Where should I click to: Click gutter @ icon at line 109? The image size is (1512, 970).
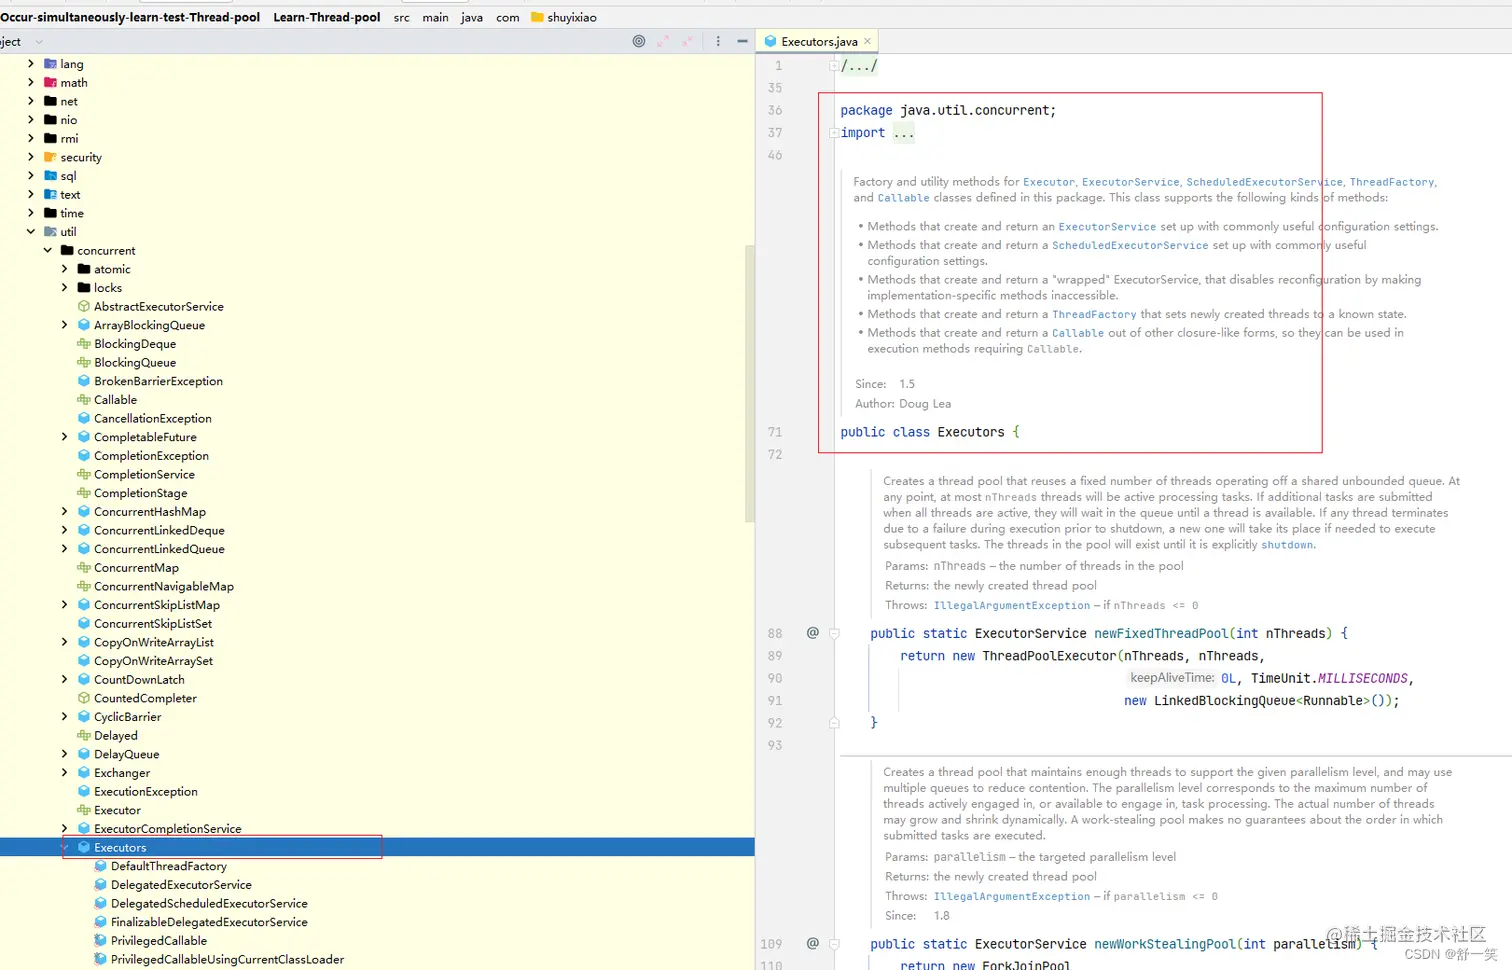tap(813, 943)
